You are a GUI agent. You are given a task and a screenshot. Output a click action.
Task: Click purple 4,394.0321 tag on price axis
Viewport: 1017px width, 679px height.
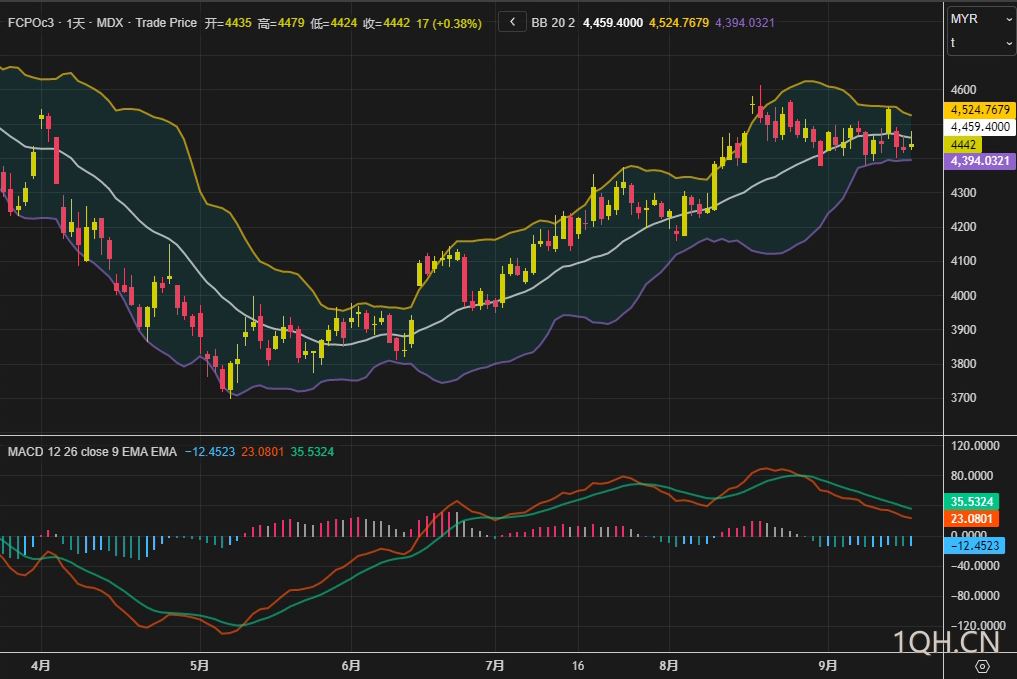coord(980,161)
